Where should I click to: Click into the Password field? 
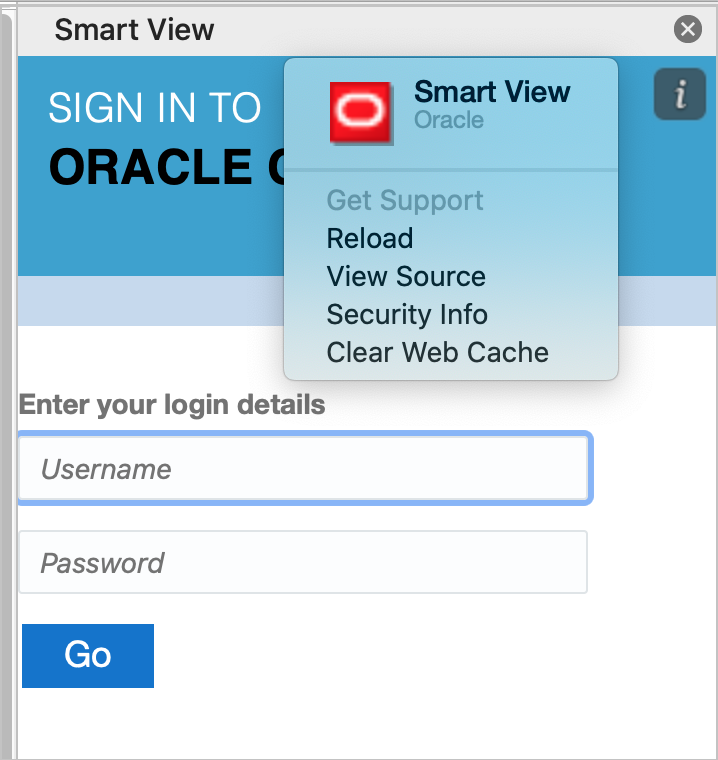[x=303, y=562]
